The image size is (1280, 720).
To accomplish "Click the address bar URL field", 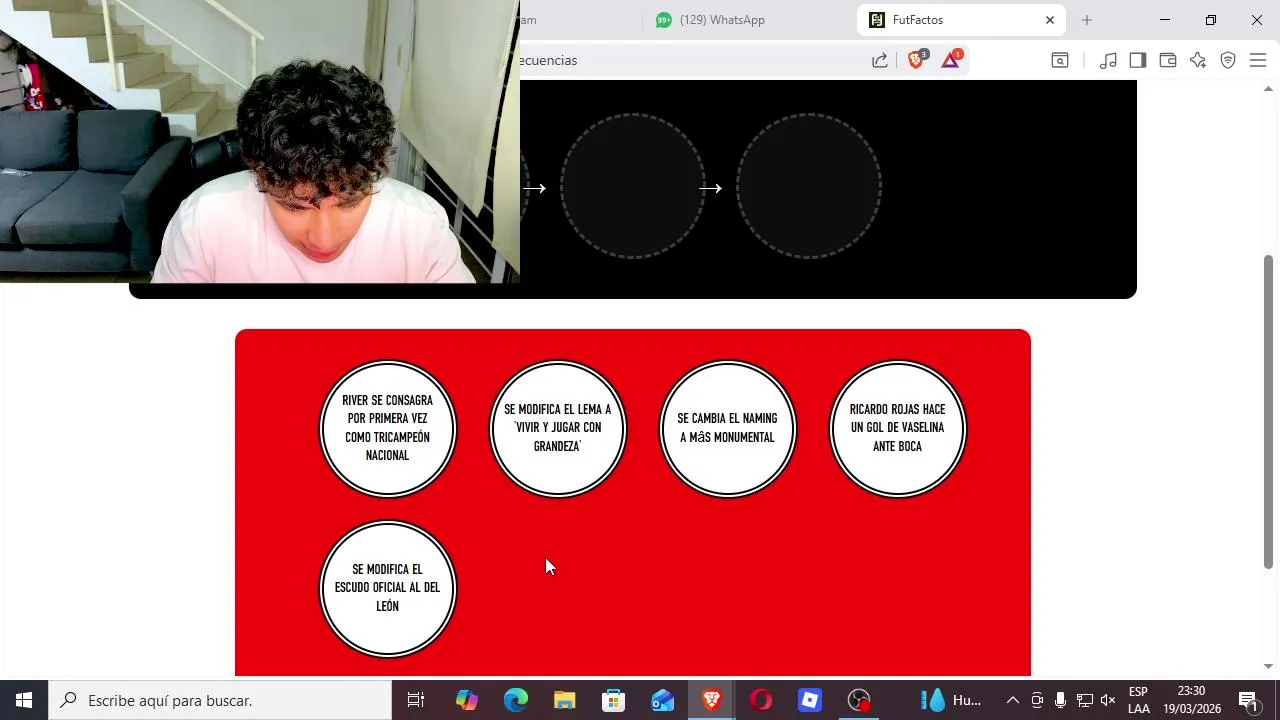I will 690,60.
